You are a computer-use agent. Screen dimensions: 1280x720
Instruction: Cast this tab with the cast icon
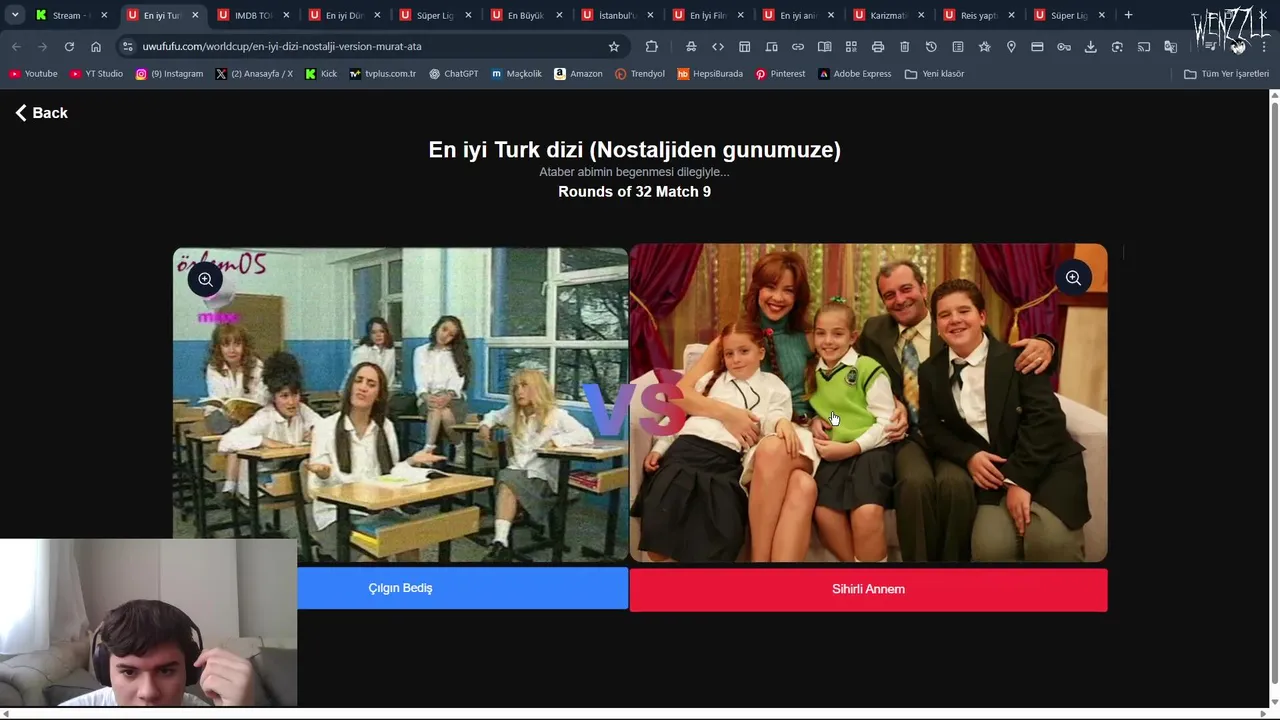click(x=1144, y=46)
